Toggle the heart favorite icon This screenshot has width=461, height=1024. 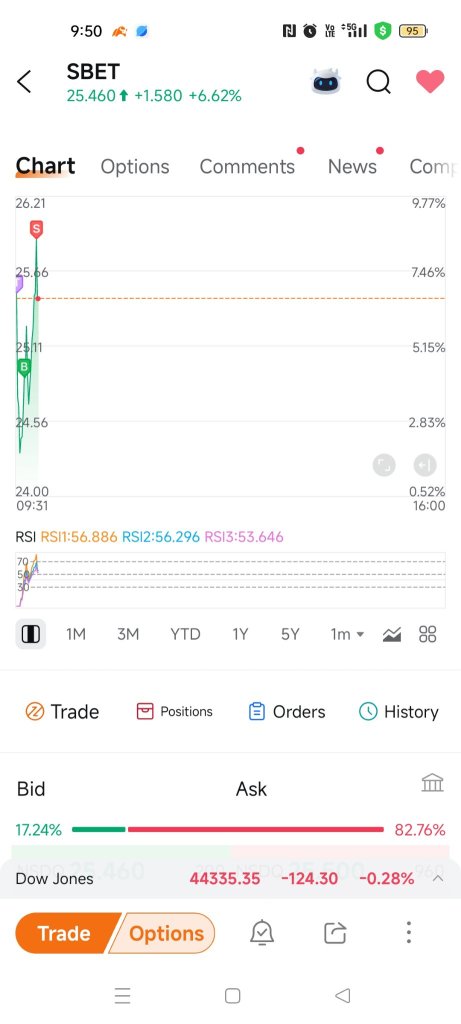(x=430, y=82)
